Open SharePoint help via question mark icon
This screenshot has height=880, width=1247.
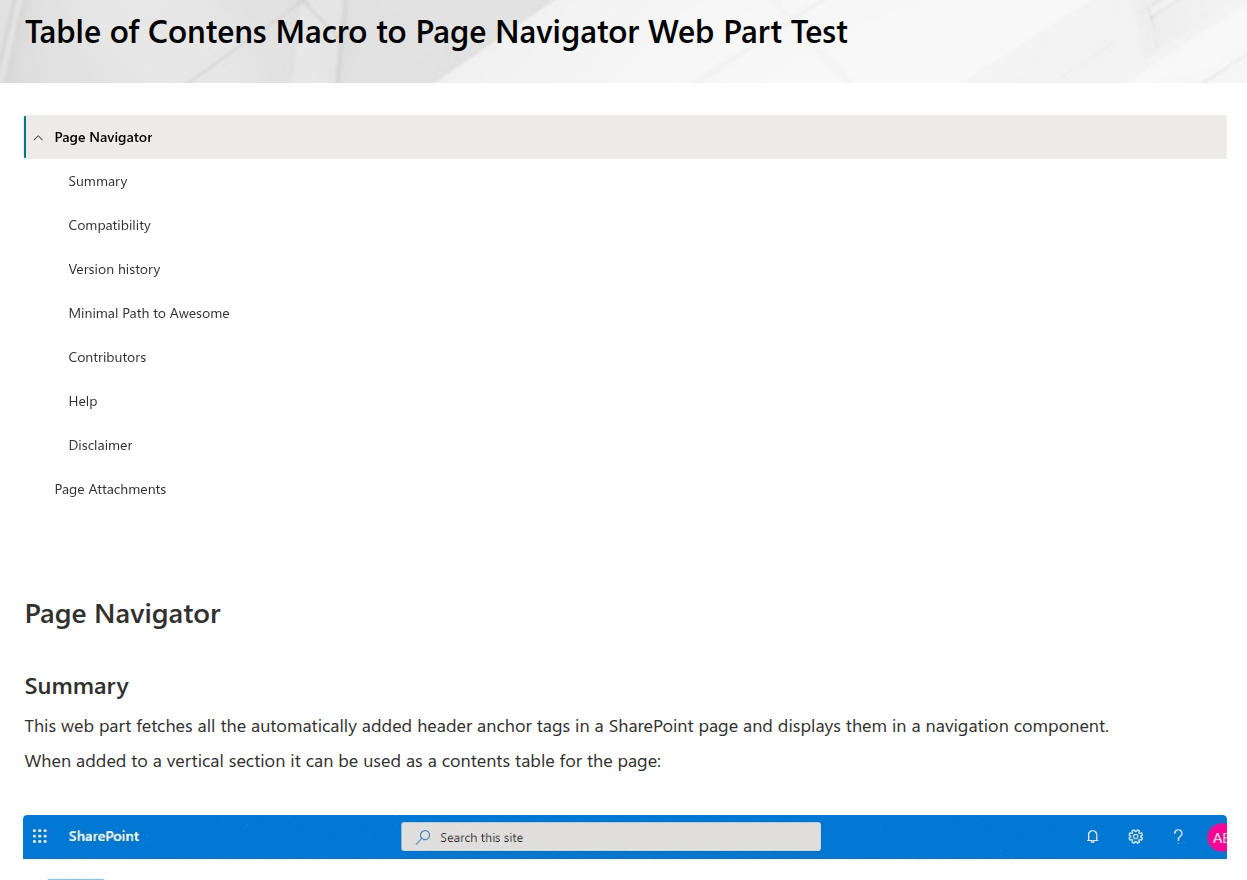click(1178, 836)
